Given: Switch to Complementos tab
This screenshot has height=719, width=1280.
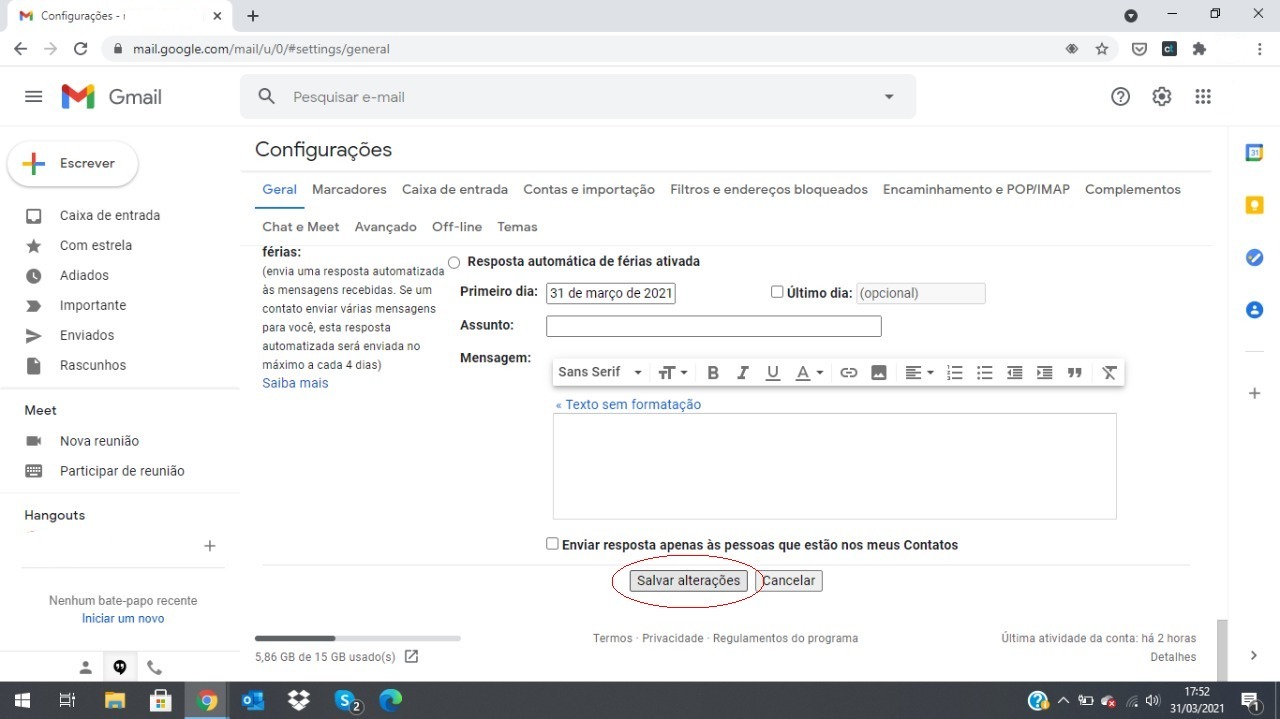Looking at the screenshot, I should click(x=1133, y=189).
